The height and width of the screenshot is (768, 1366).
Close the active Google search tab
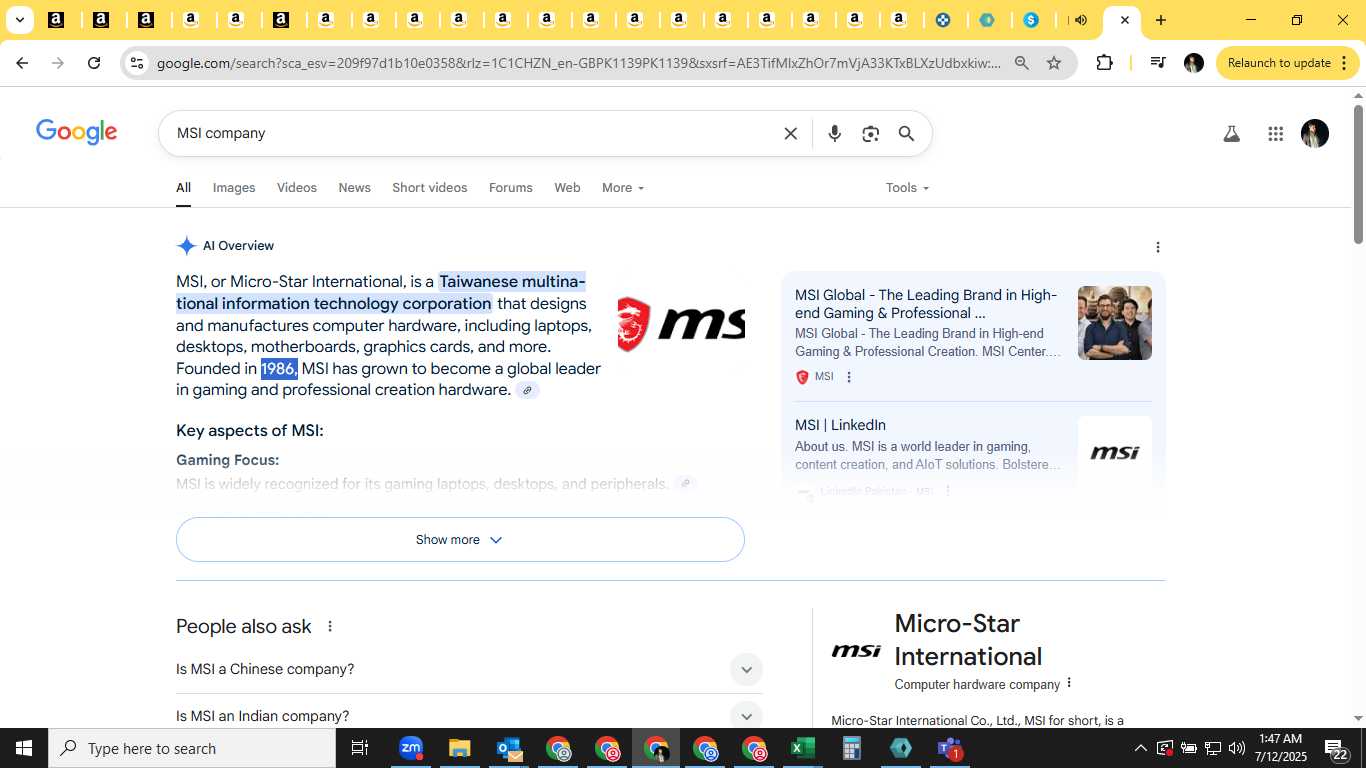pos(1124,20)
